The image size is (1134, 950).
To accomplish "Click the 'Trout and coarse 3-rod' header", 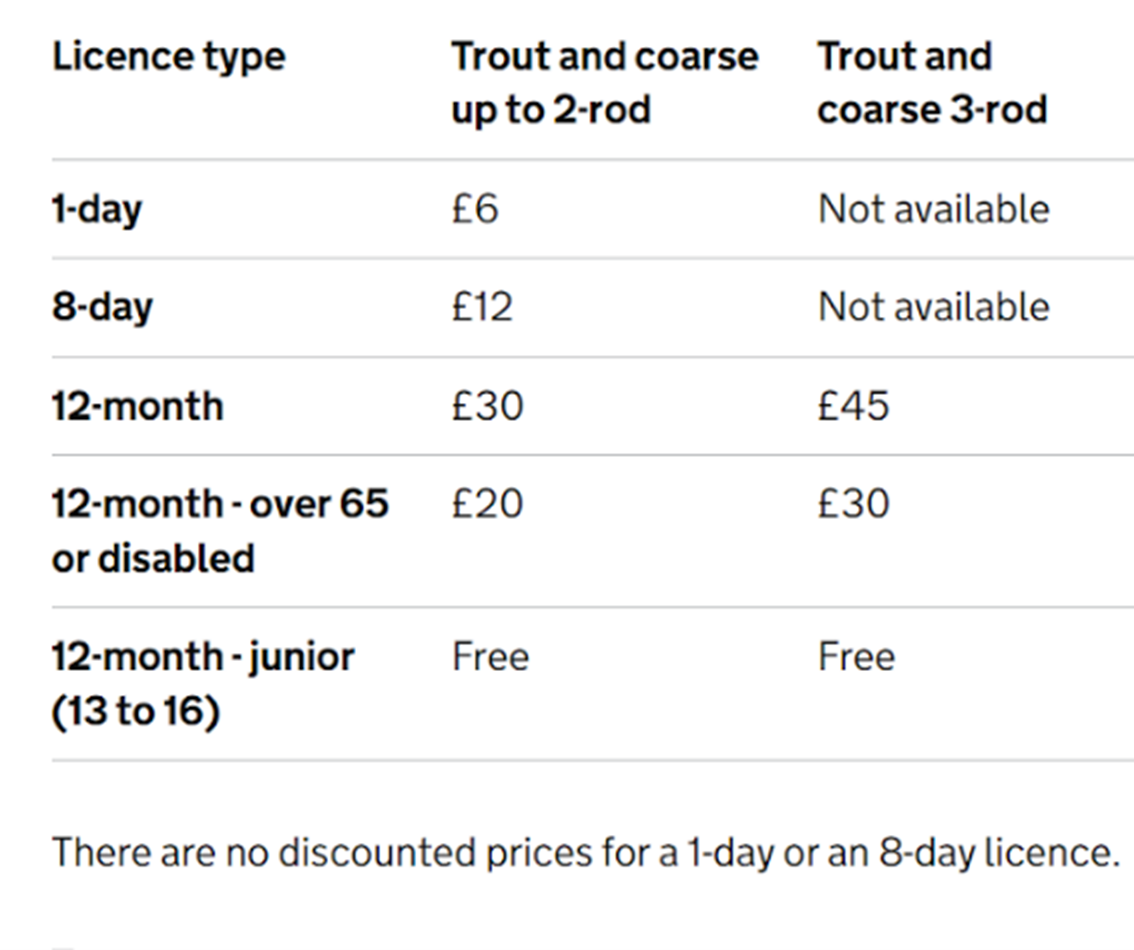I will click(x=931, y=83).
